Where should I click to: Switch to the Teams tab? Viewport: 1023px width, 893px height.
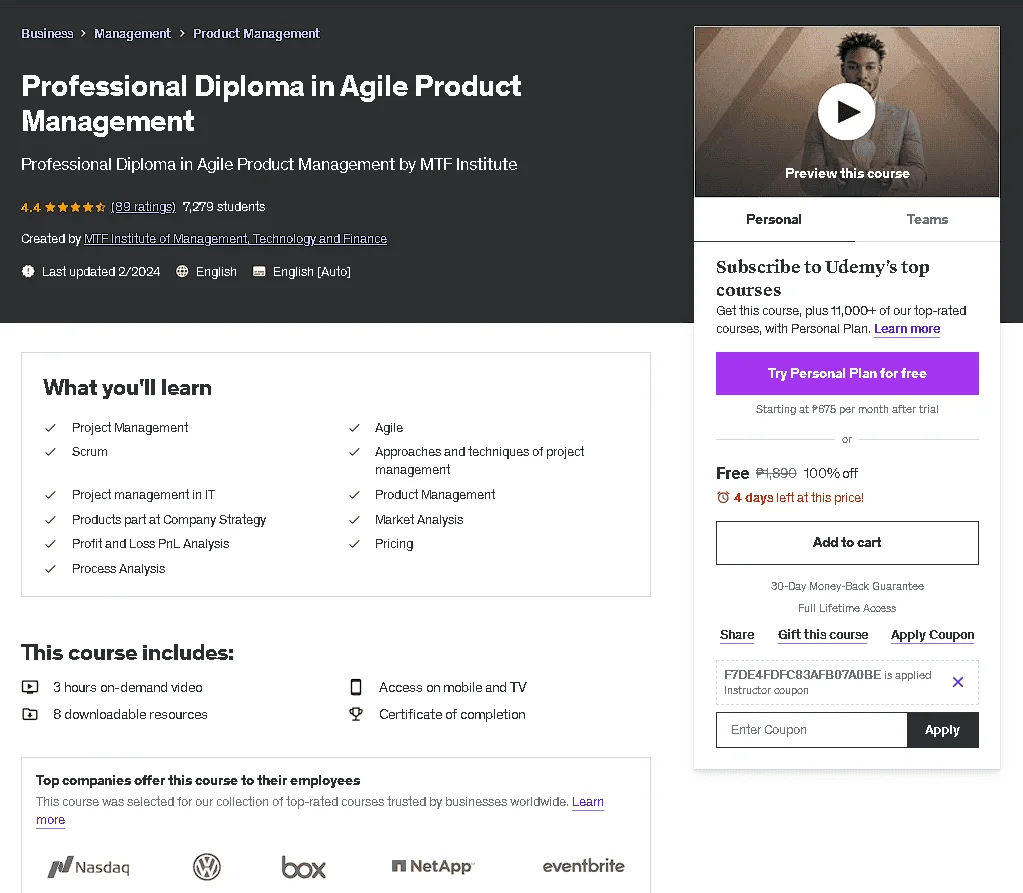926,220
